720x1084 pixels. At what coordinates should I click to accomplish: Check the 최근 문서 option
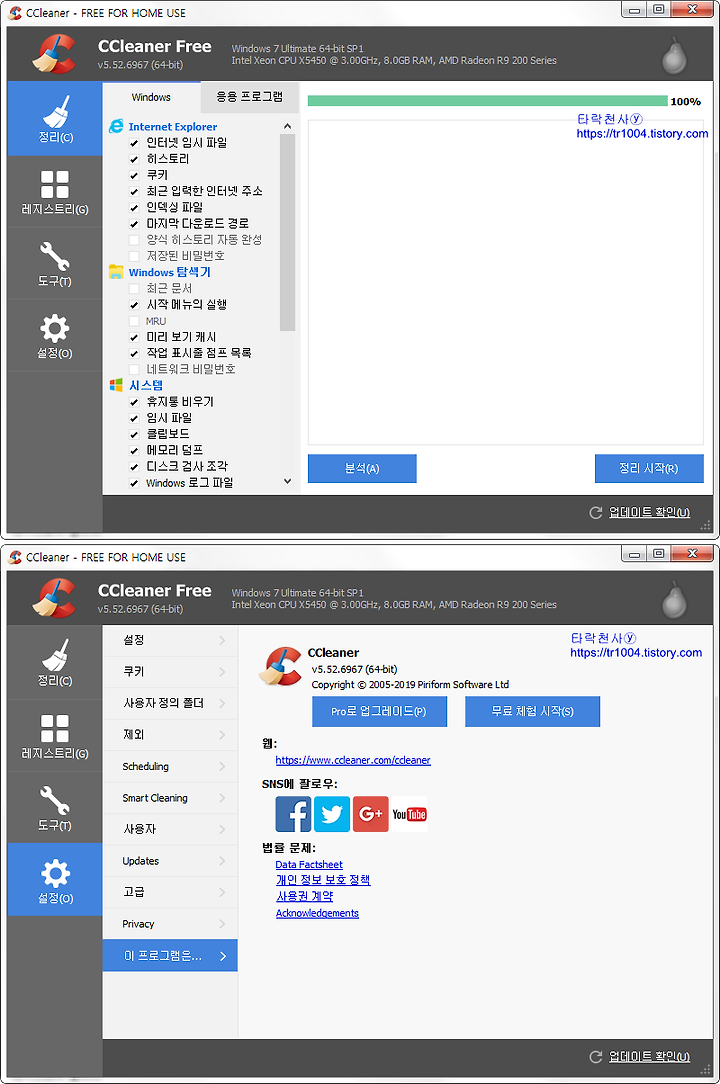(x=134, y=288)
